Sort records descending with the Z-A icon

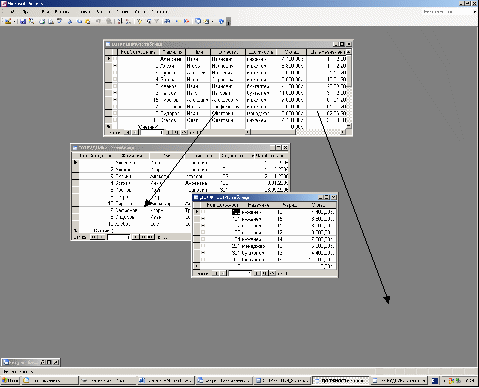(x=128, y=21)
